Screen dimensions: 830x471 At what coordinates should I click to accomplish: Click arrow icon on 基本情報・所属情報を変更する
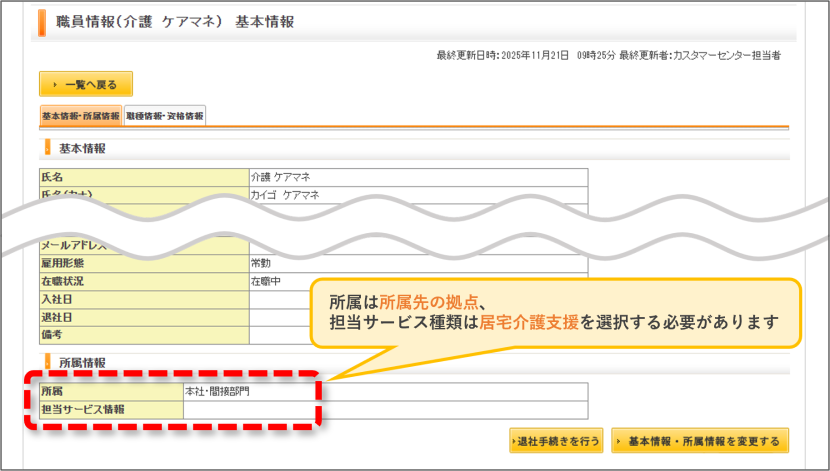(x=618, y=441)
